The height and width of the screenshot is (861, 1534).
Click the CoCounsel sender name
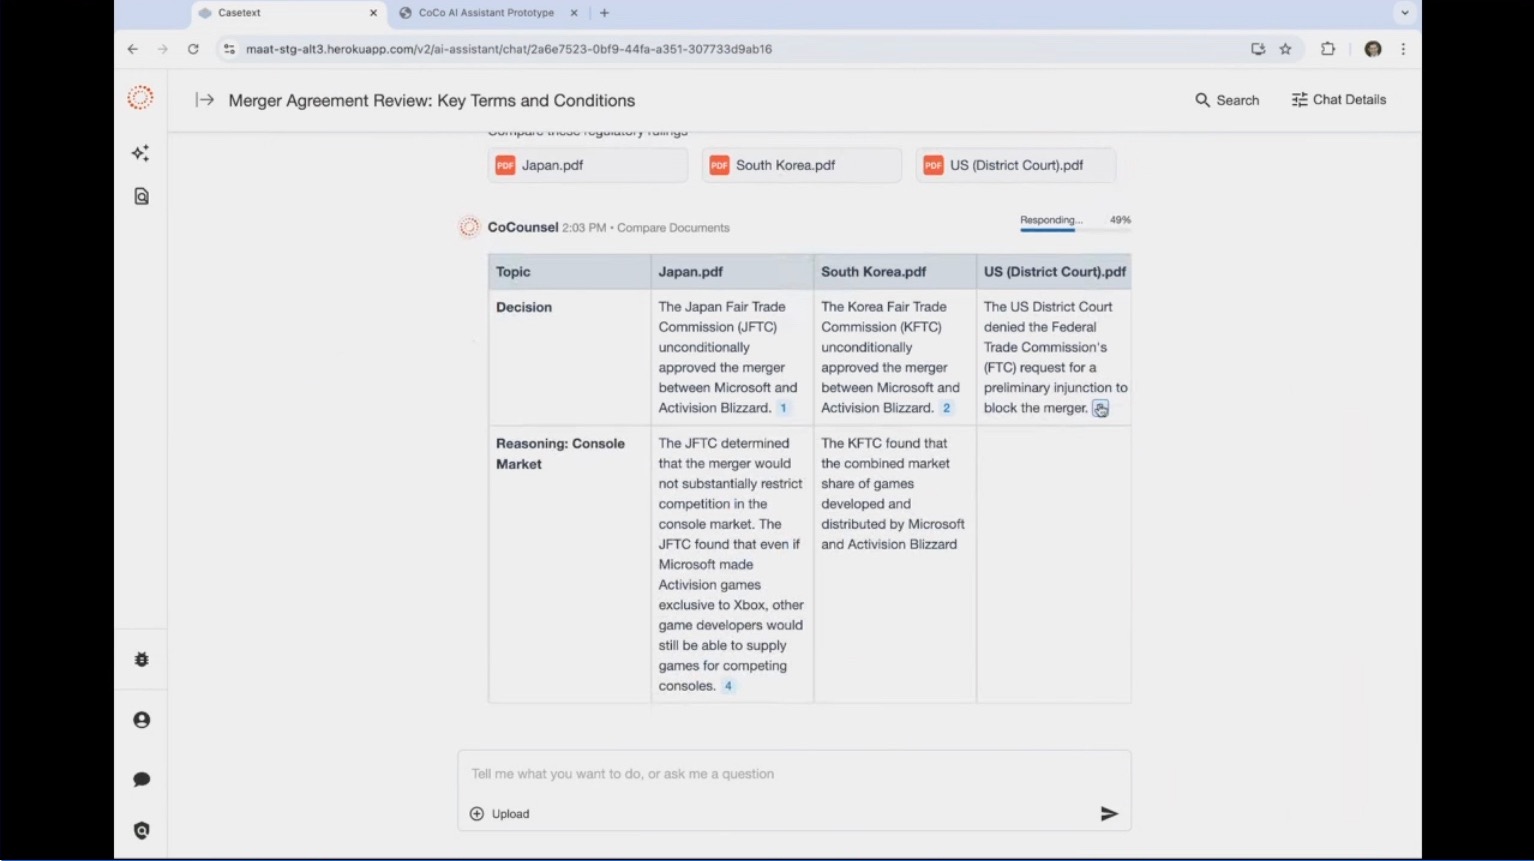[523, 228]
